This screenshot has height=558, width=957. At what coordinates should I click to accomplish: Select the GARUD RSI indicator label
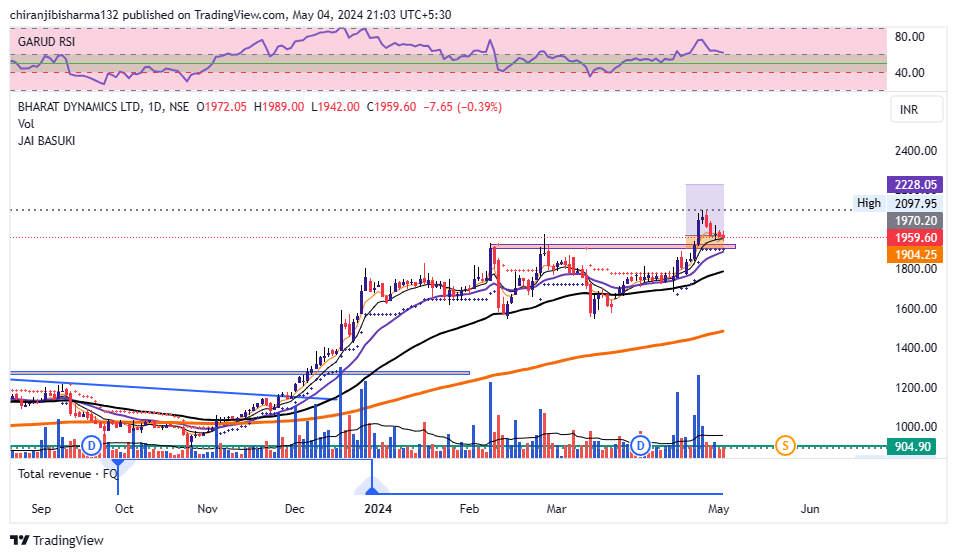click(46, 42)
